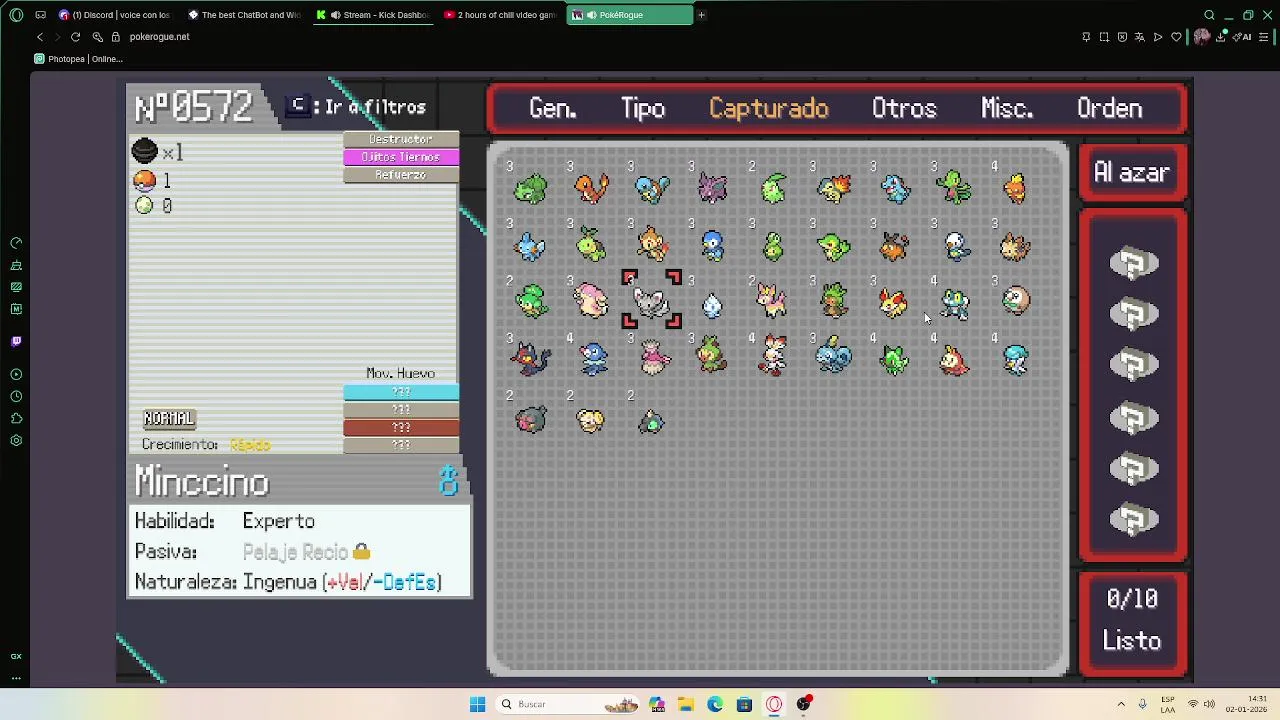
Task: Toggle Minccino's gender symbol
Action: point(448,481)
